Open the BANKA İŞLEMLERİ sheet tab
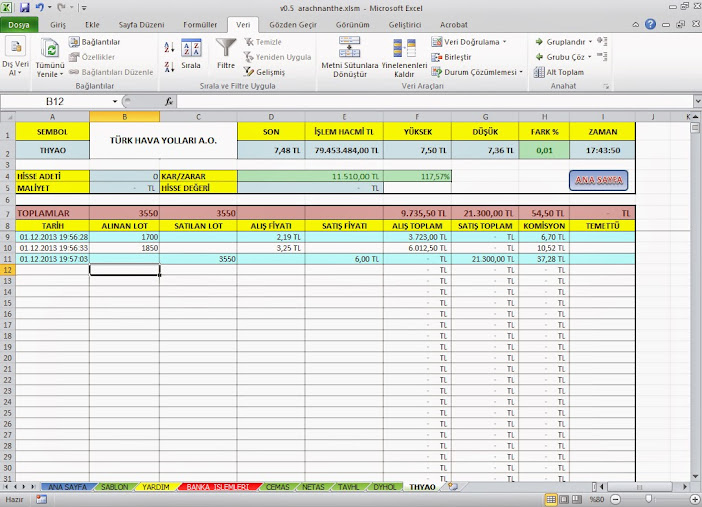 (x=218, y=487)
